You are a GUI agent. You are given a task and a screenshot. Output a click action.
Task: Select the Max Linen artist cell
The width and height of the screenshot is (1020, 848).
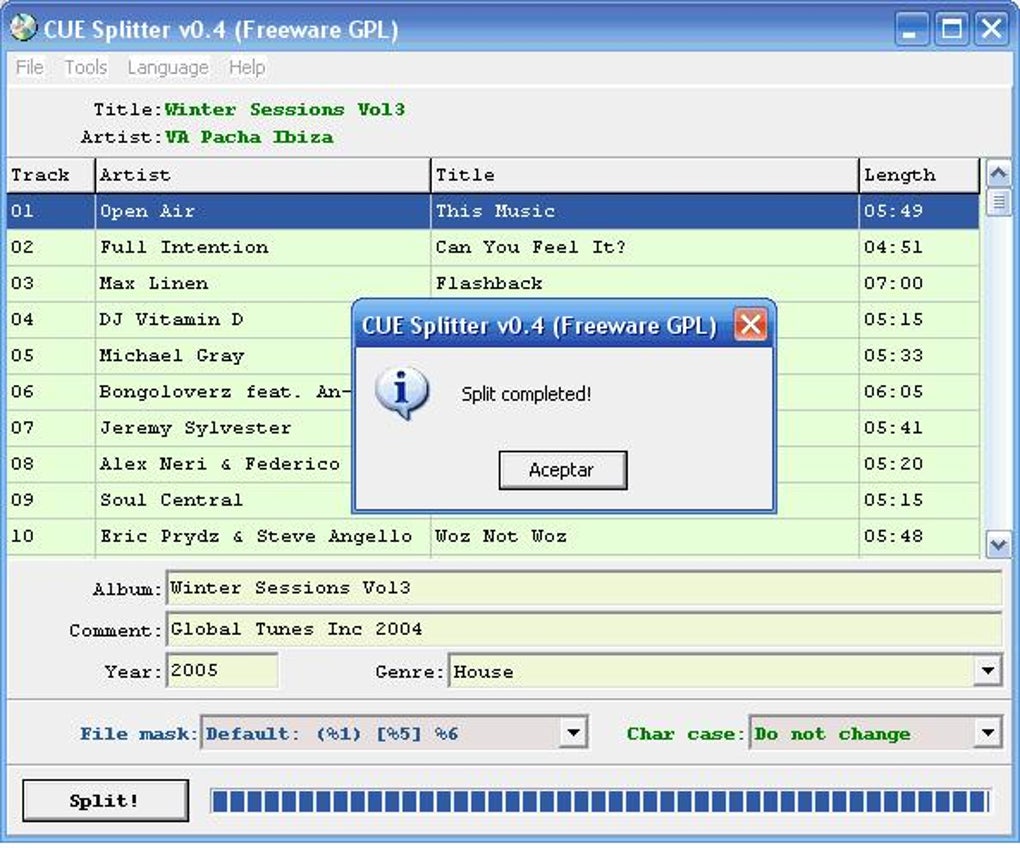(x=263, y=283)
